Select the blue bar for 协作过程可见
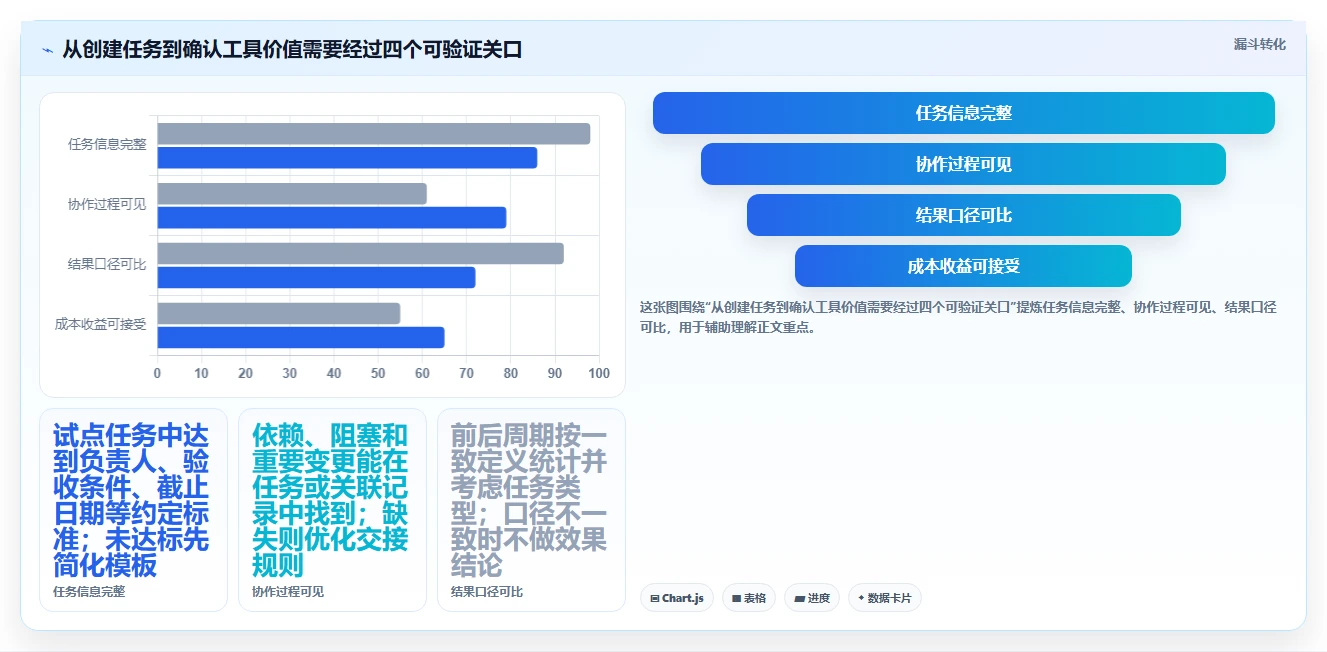This screenshot has width=1327, height=652. (332, 218)
